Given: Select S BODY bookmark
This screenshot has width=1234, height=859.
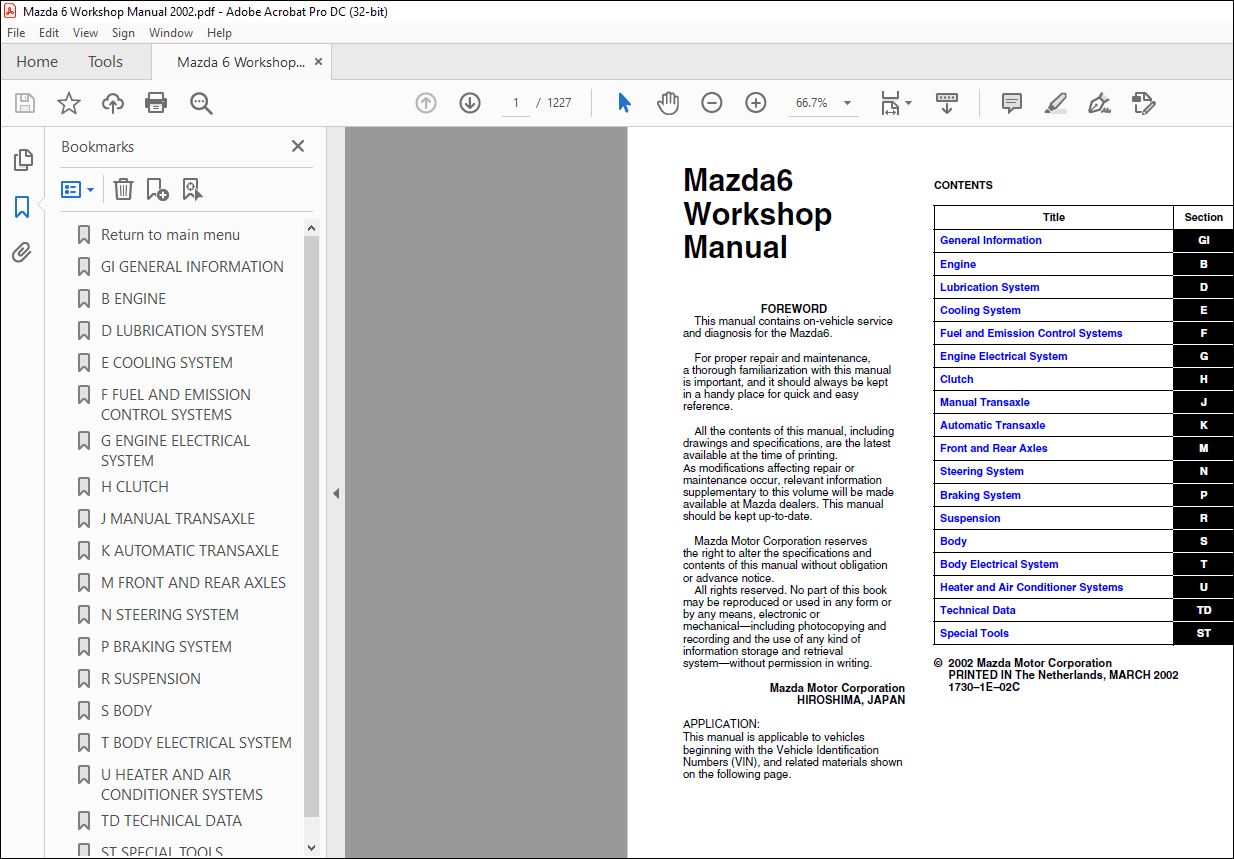Looking at the screenshot, I should click(x=126, y=711).
